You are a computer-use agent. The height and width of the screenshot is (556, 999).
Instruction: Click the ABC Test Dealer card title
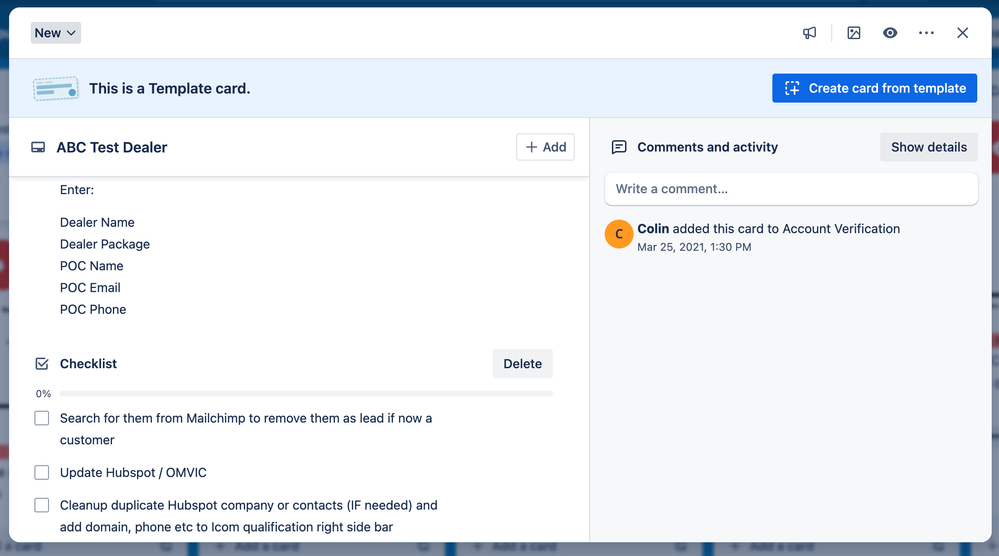tap(111, 148)
